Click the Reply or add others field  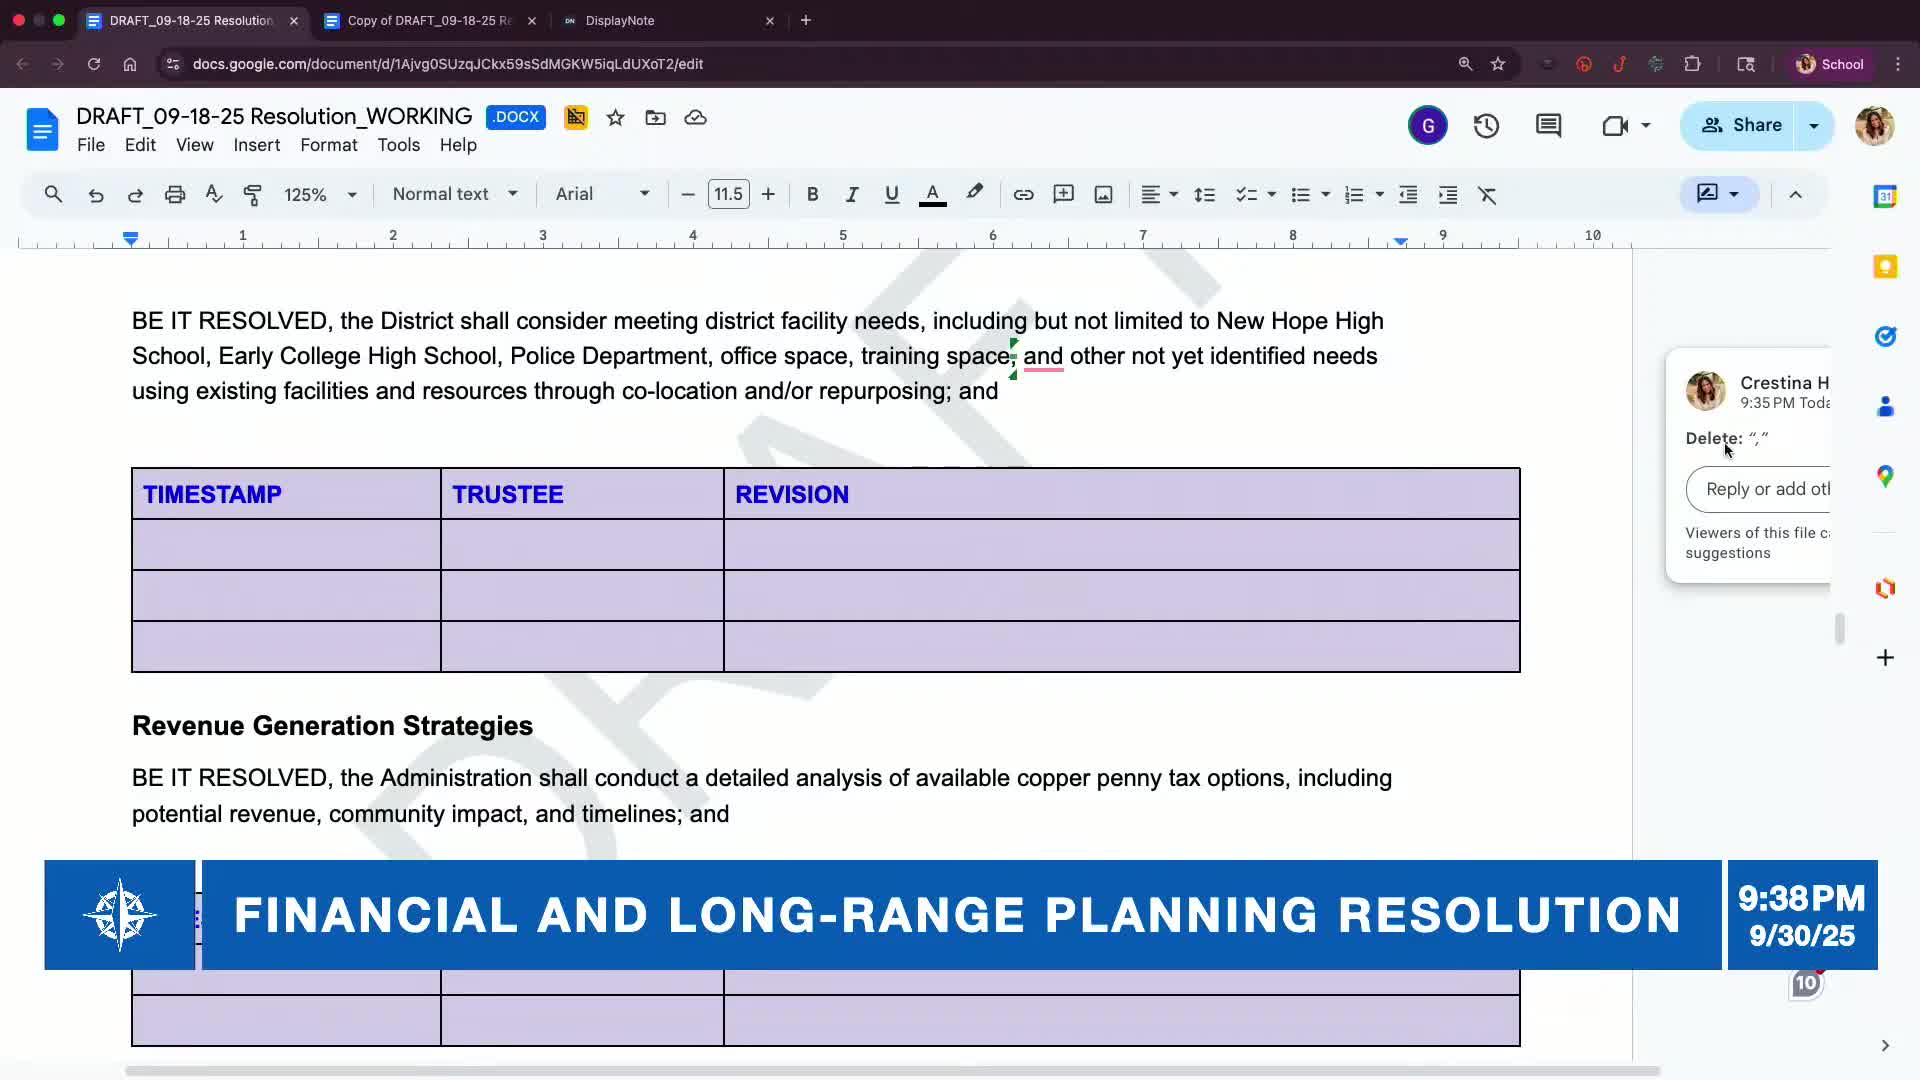click(x=1765, y=489)
